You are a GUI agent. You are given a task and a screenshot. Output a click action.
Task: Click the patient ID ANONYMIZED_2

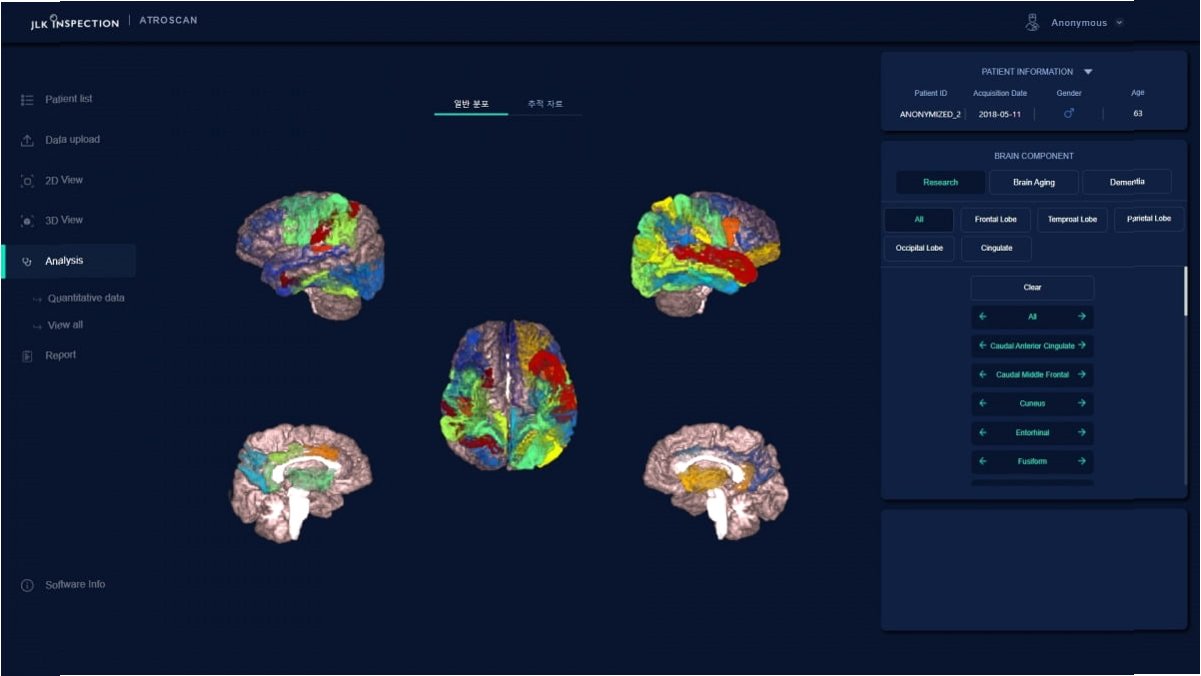point(930,114)
